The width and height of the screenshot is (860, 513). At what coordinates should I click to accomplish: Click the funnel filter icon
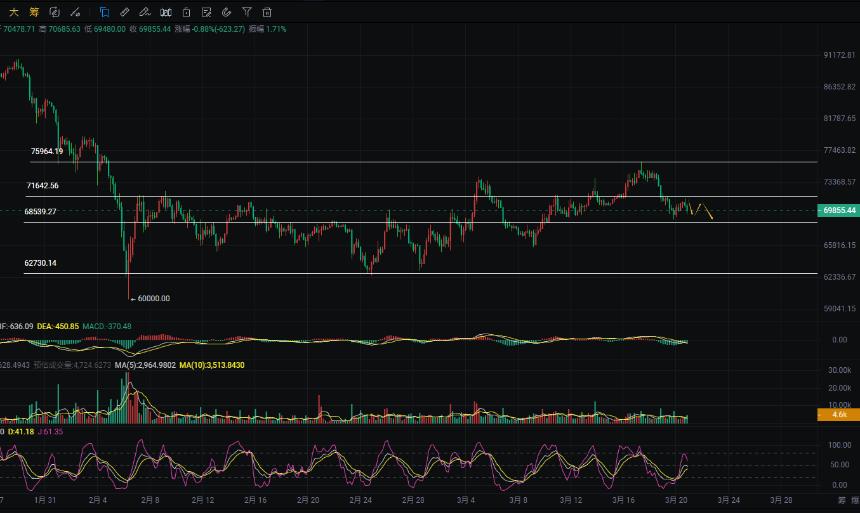click(x=247, y=12)
